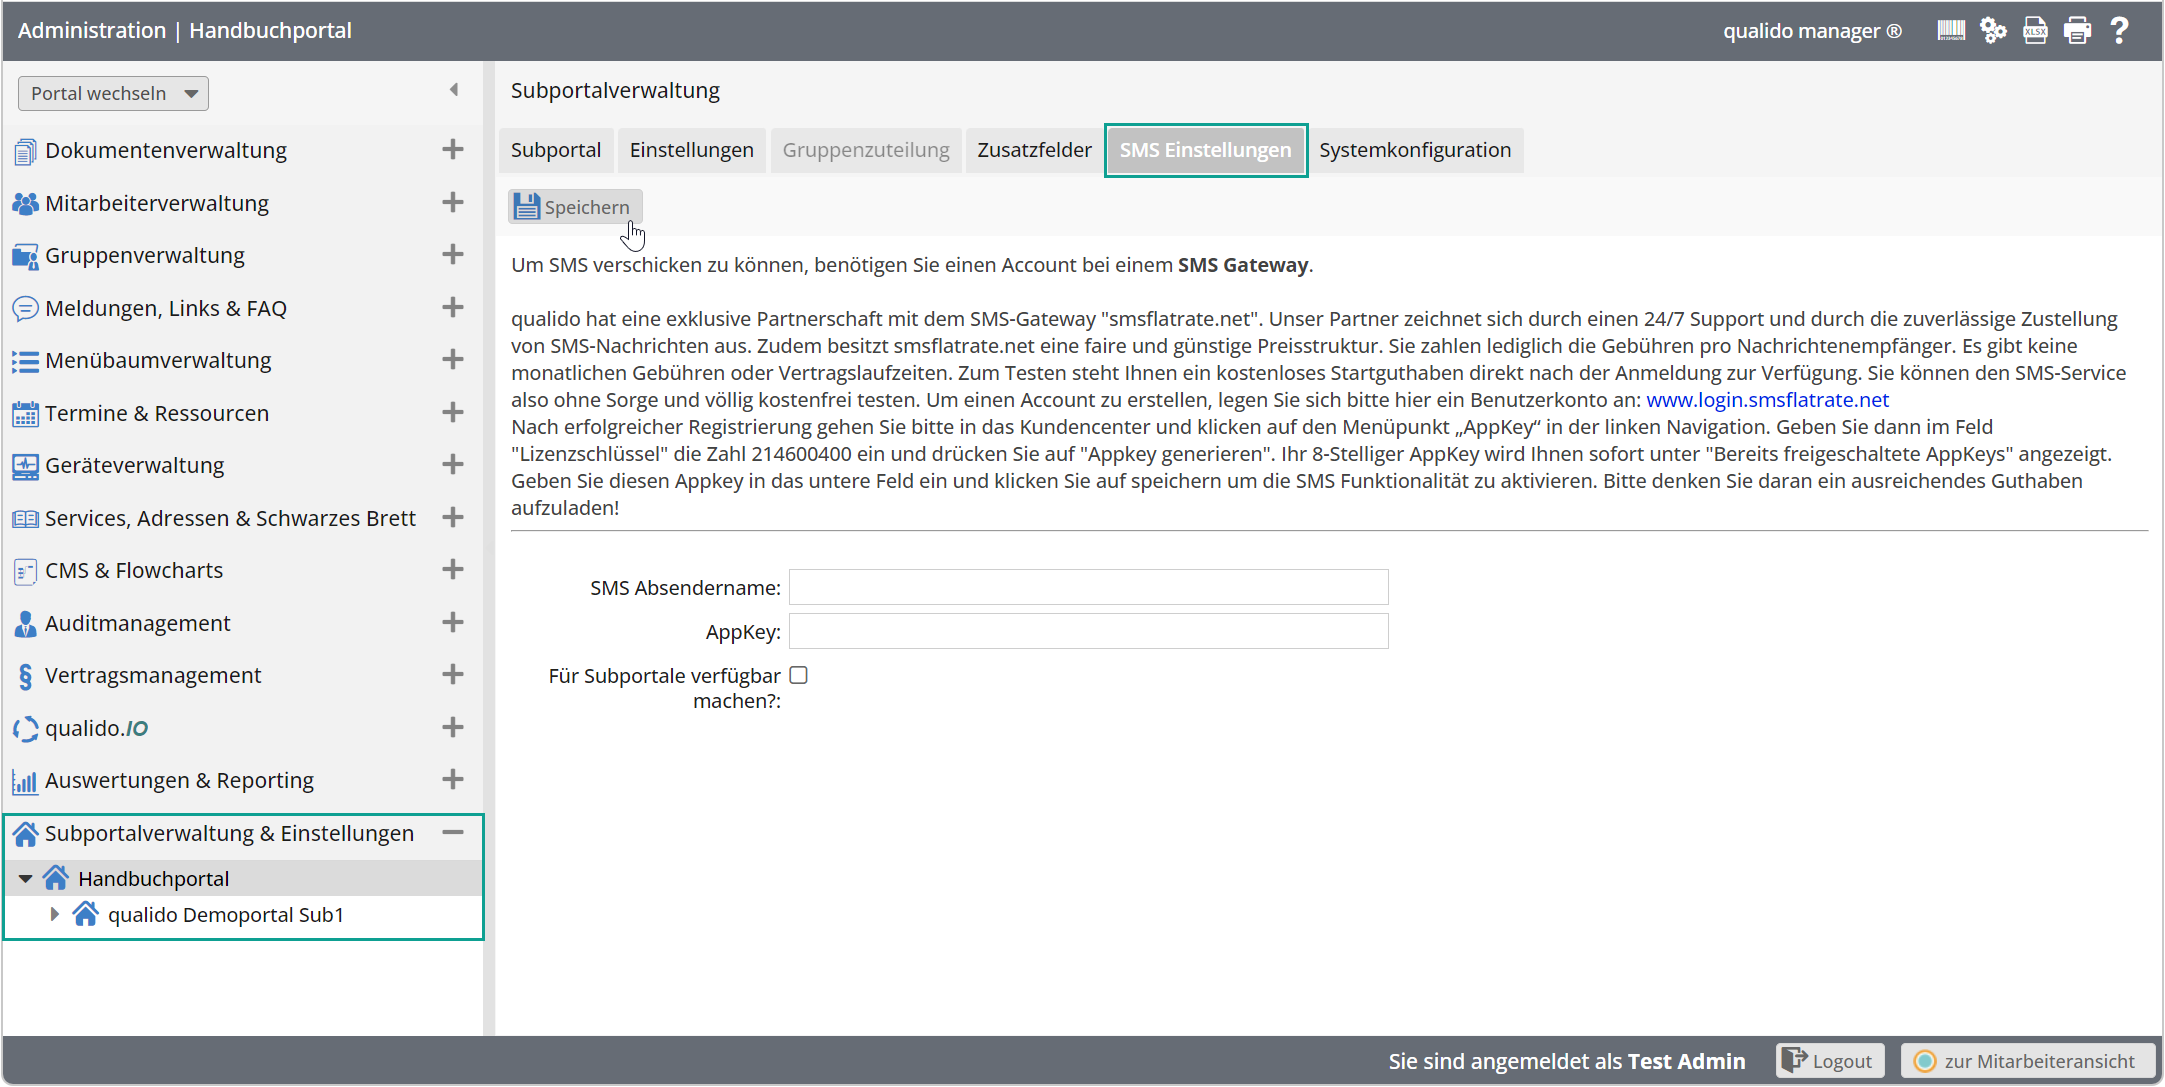Expand Menübaumverwaltung with plus
Viewport: 2165px width, 1087px height.
[453, 359]
